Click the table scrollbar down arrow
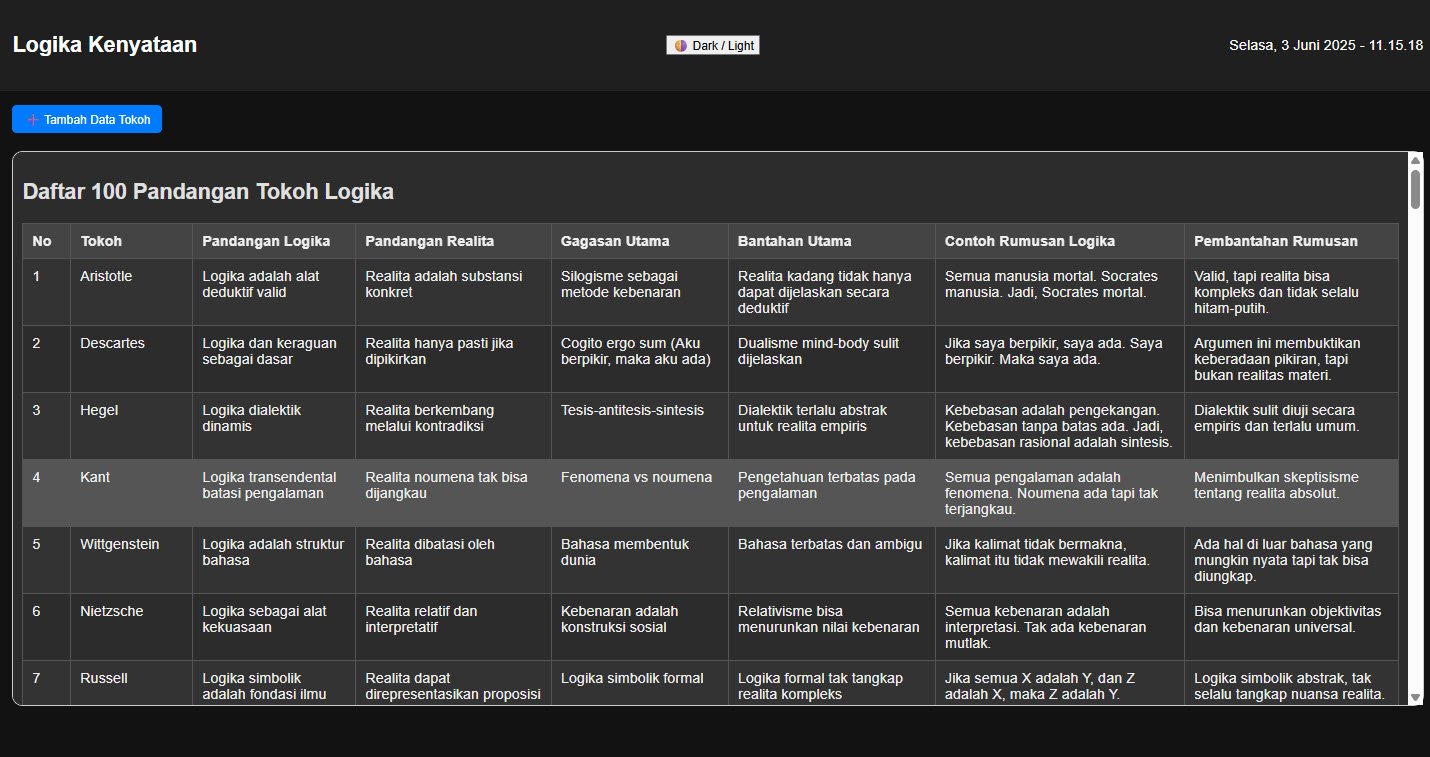1430x757 pixels. tap(1415, 697)
